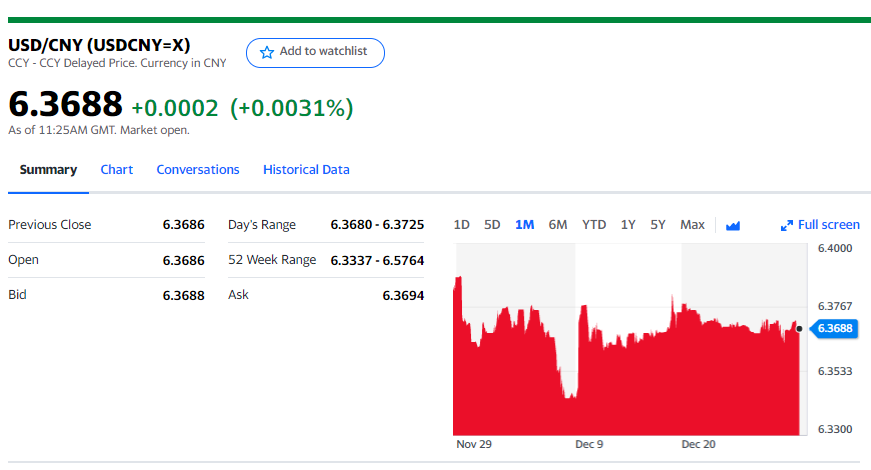
Task: Go to the Historical Data tab
Action: (306, 170)
